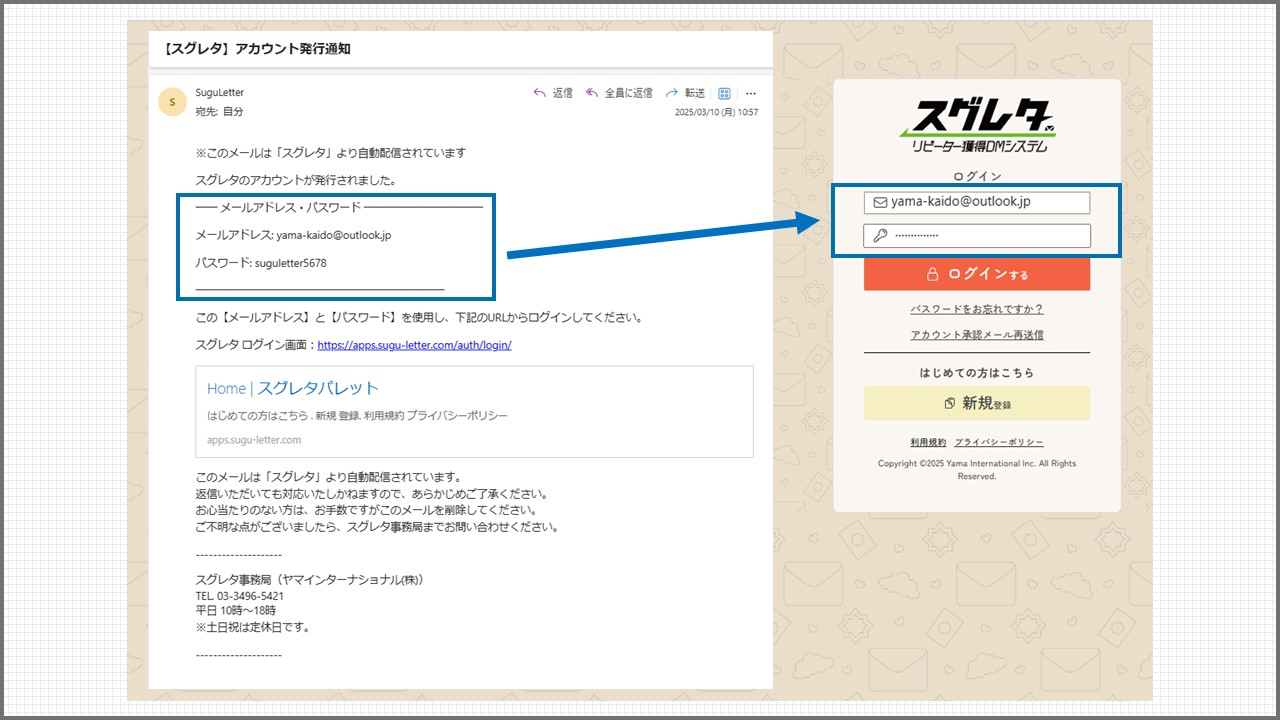Click the password field in login form
Screen dimensions: 1280x720
tap(977, 236)
